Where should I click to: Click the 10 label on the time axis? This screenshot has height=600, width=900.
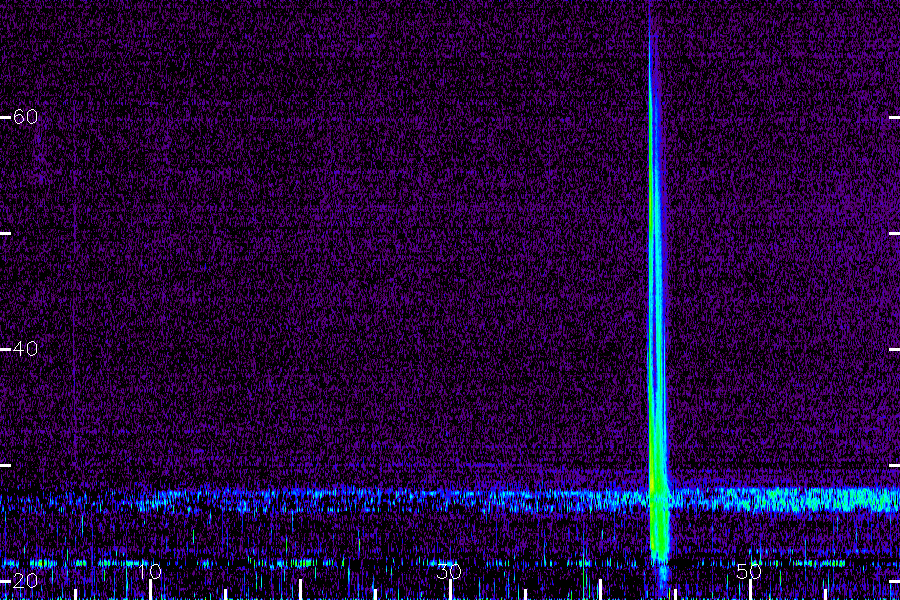(149, 571)
